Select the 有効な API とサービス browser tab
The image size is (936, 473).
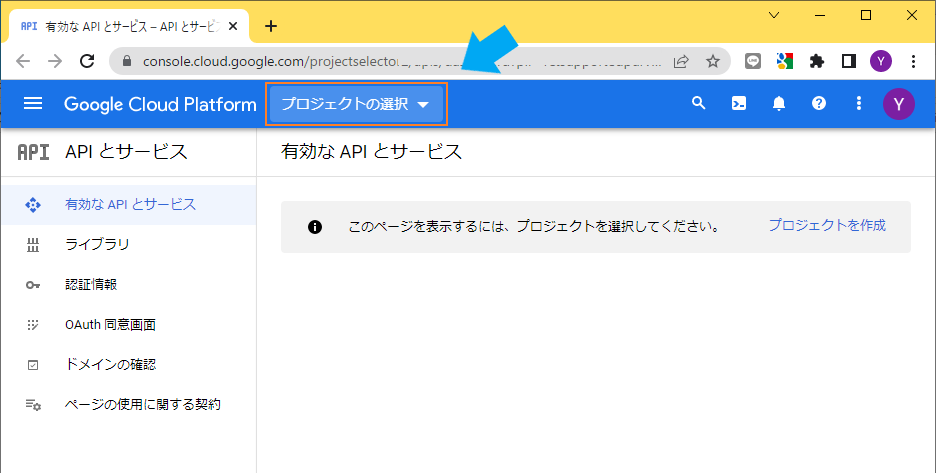coord(130,26)
